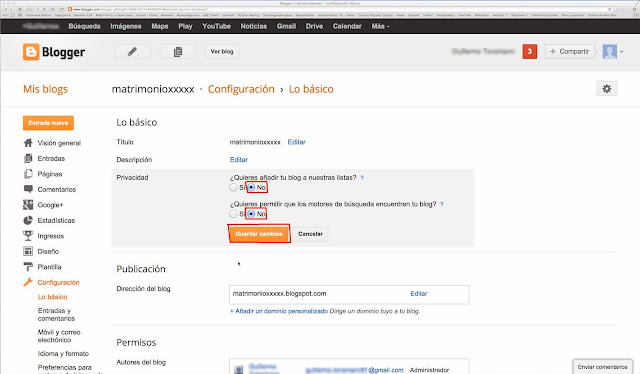Open YouTube in the Google bar
This screenshot has width=640, height=374.
(x=216, y=26)
